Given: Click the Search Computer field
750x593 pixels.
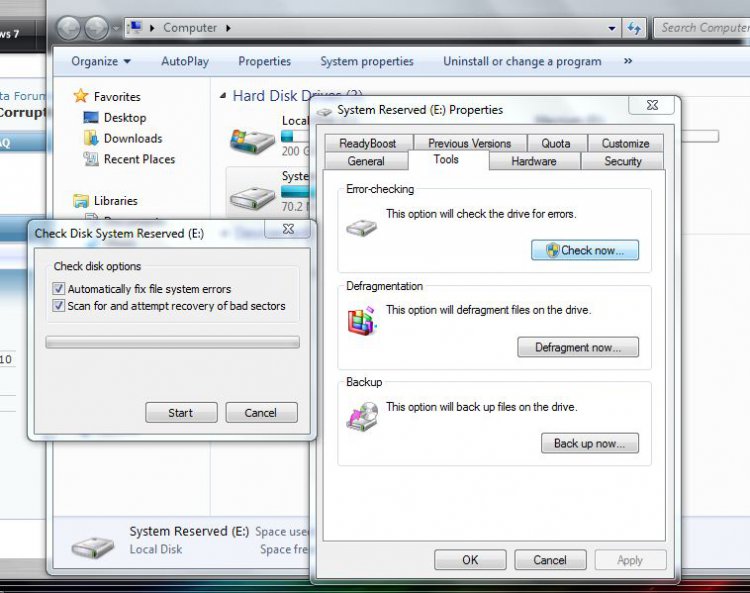Looking at the screenshot, I should click(701, 28).
